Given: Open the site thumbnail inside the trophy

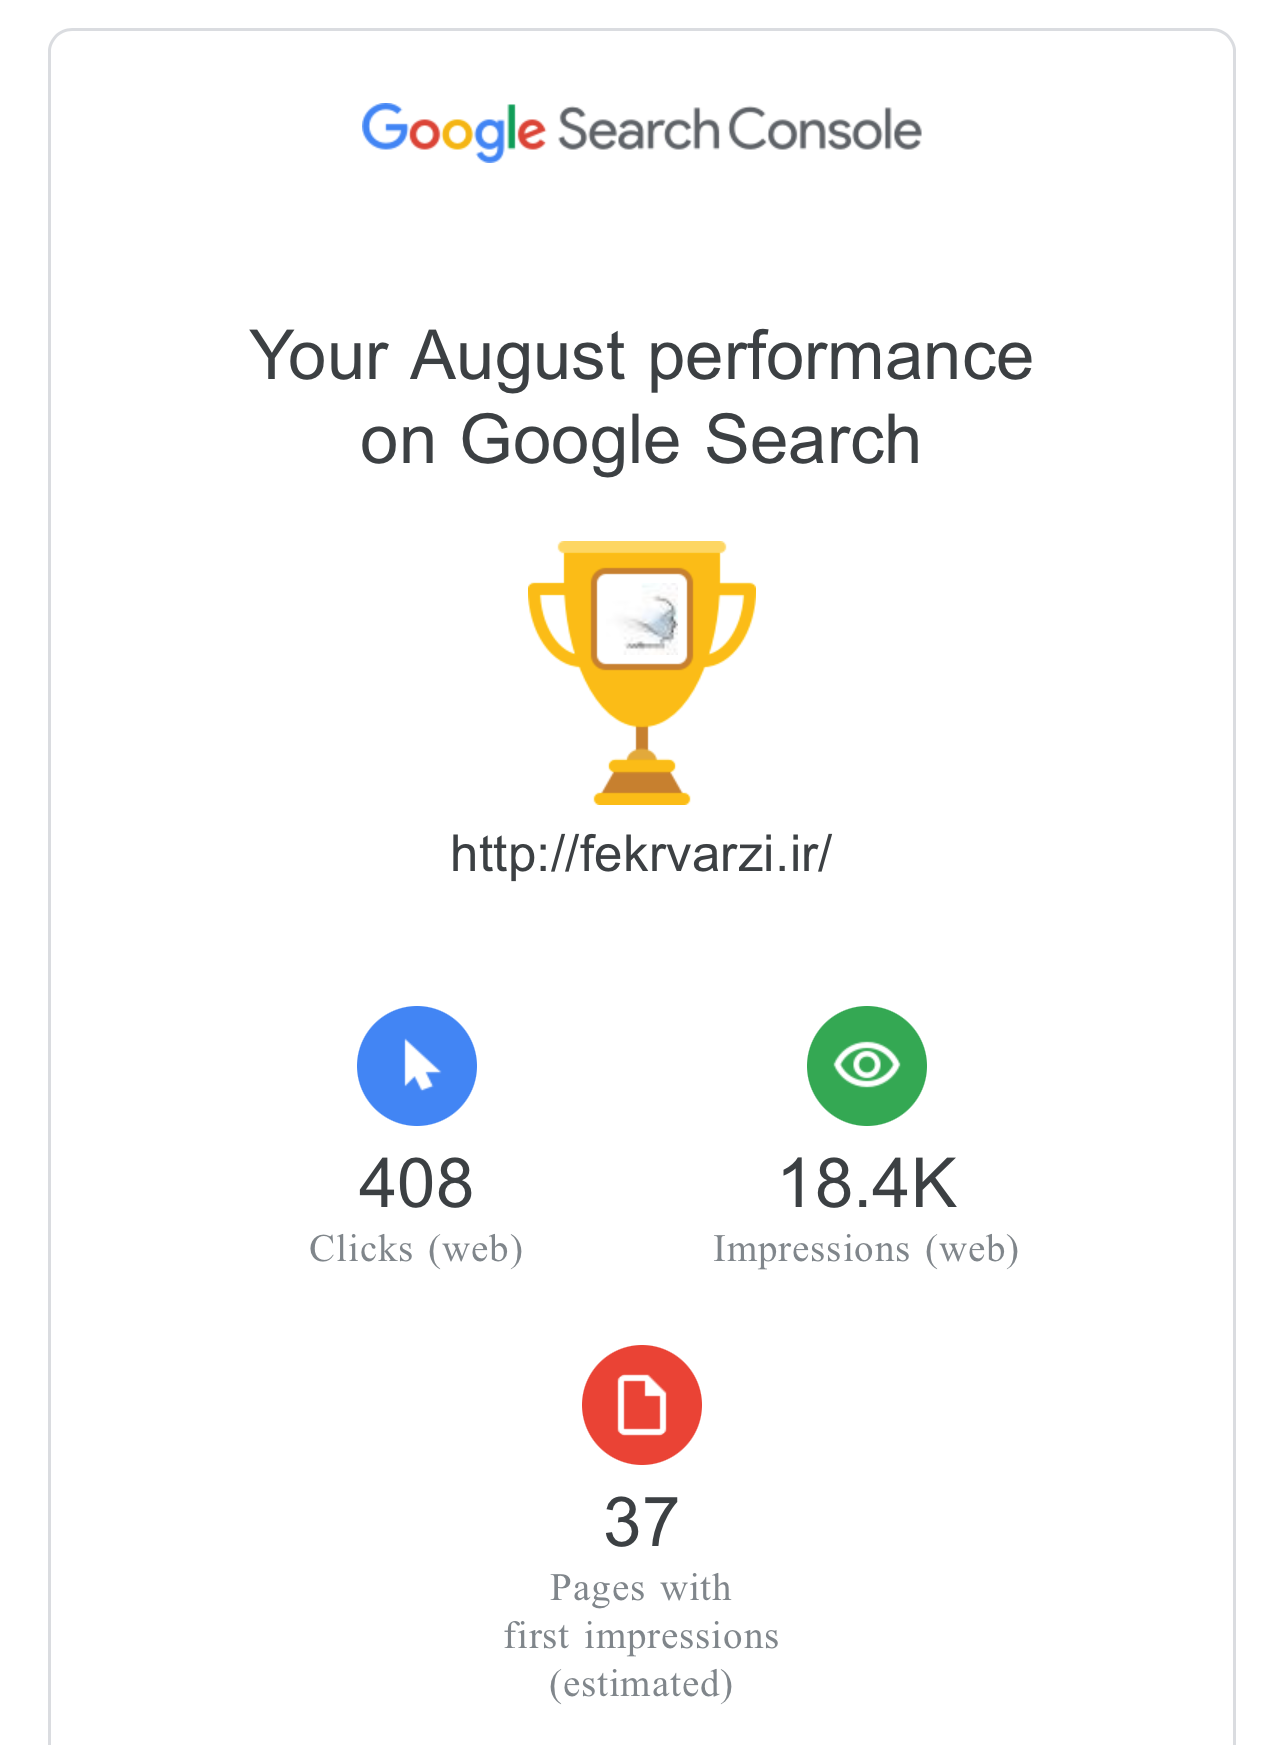Looking at the screenshot, I should click(x=642, y=618).
